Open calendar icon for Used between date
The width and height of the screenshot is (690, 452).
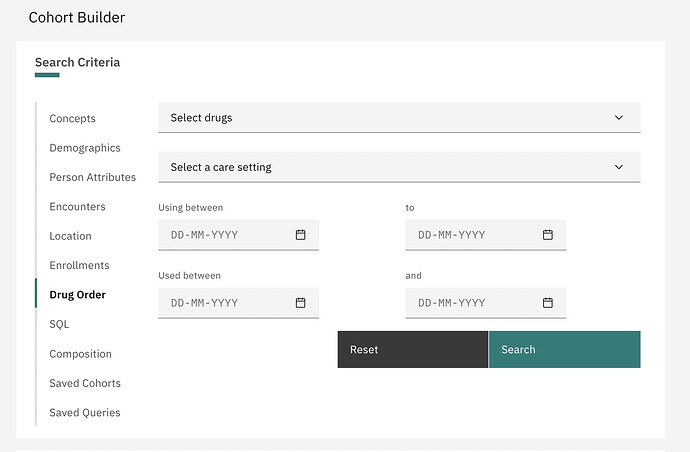[301, 303]
